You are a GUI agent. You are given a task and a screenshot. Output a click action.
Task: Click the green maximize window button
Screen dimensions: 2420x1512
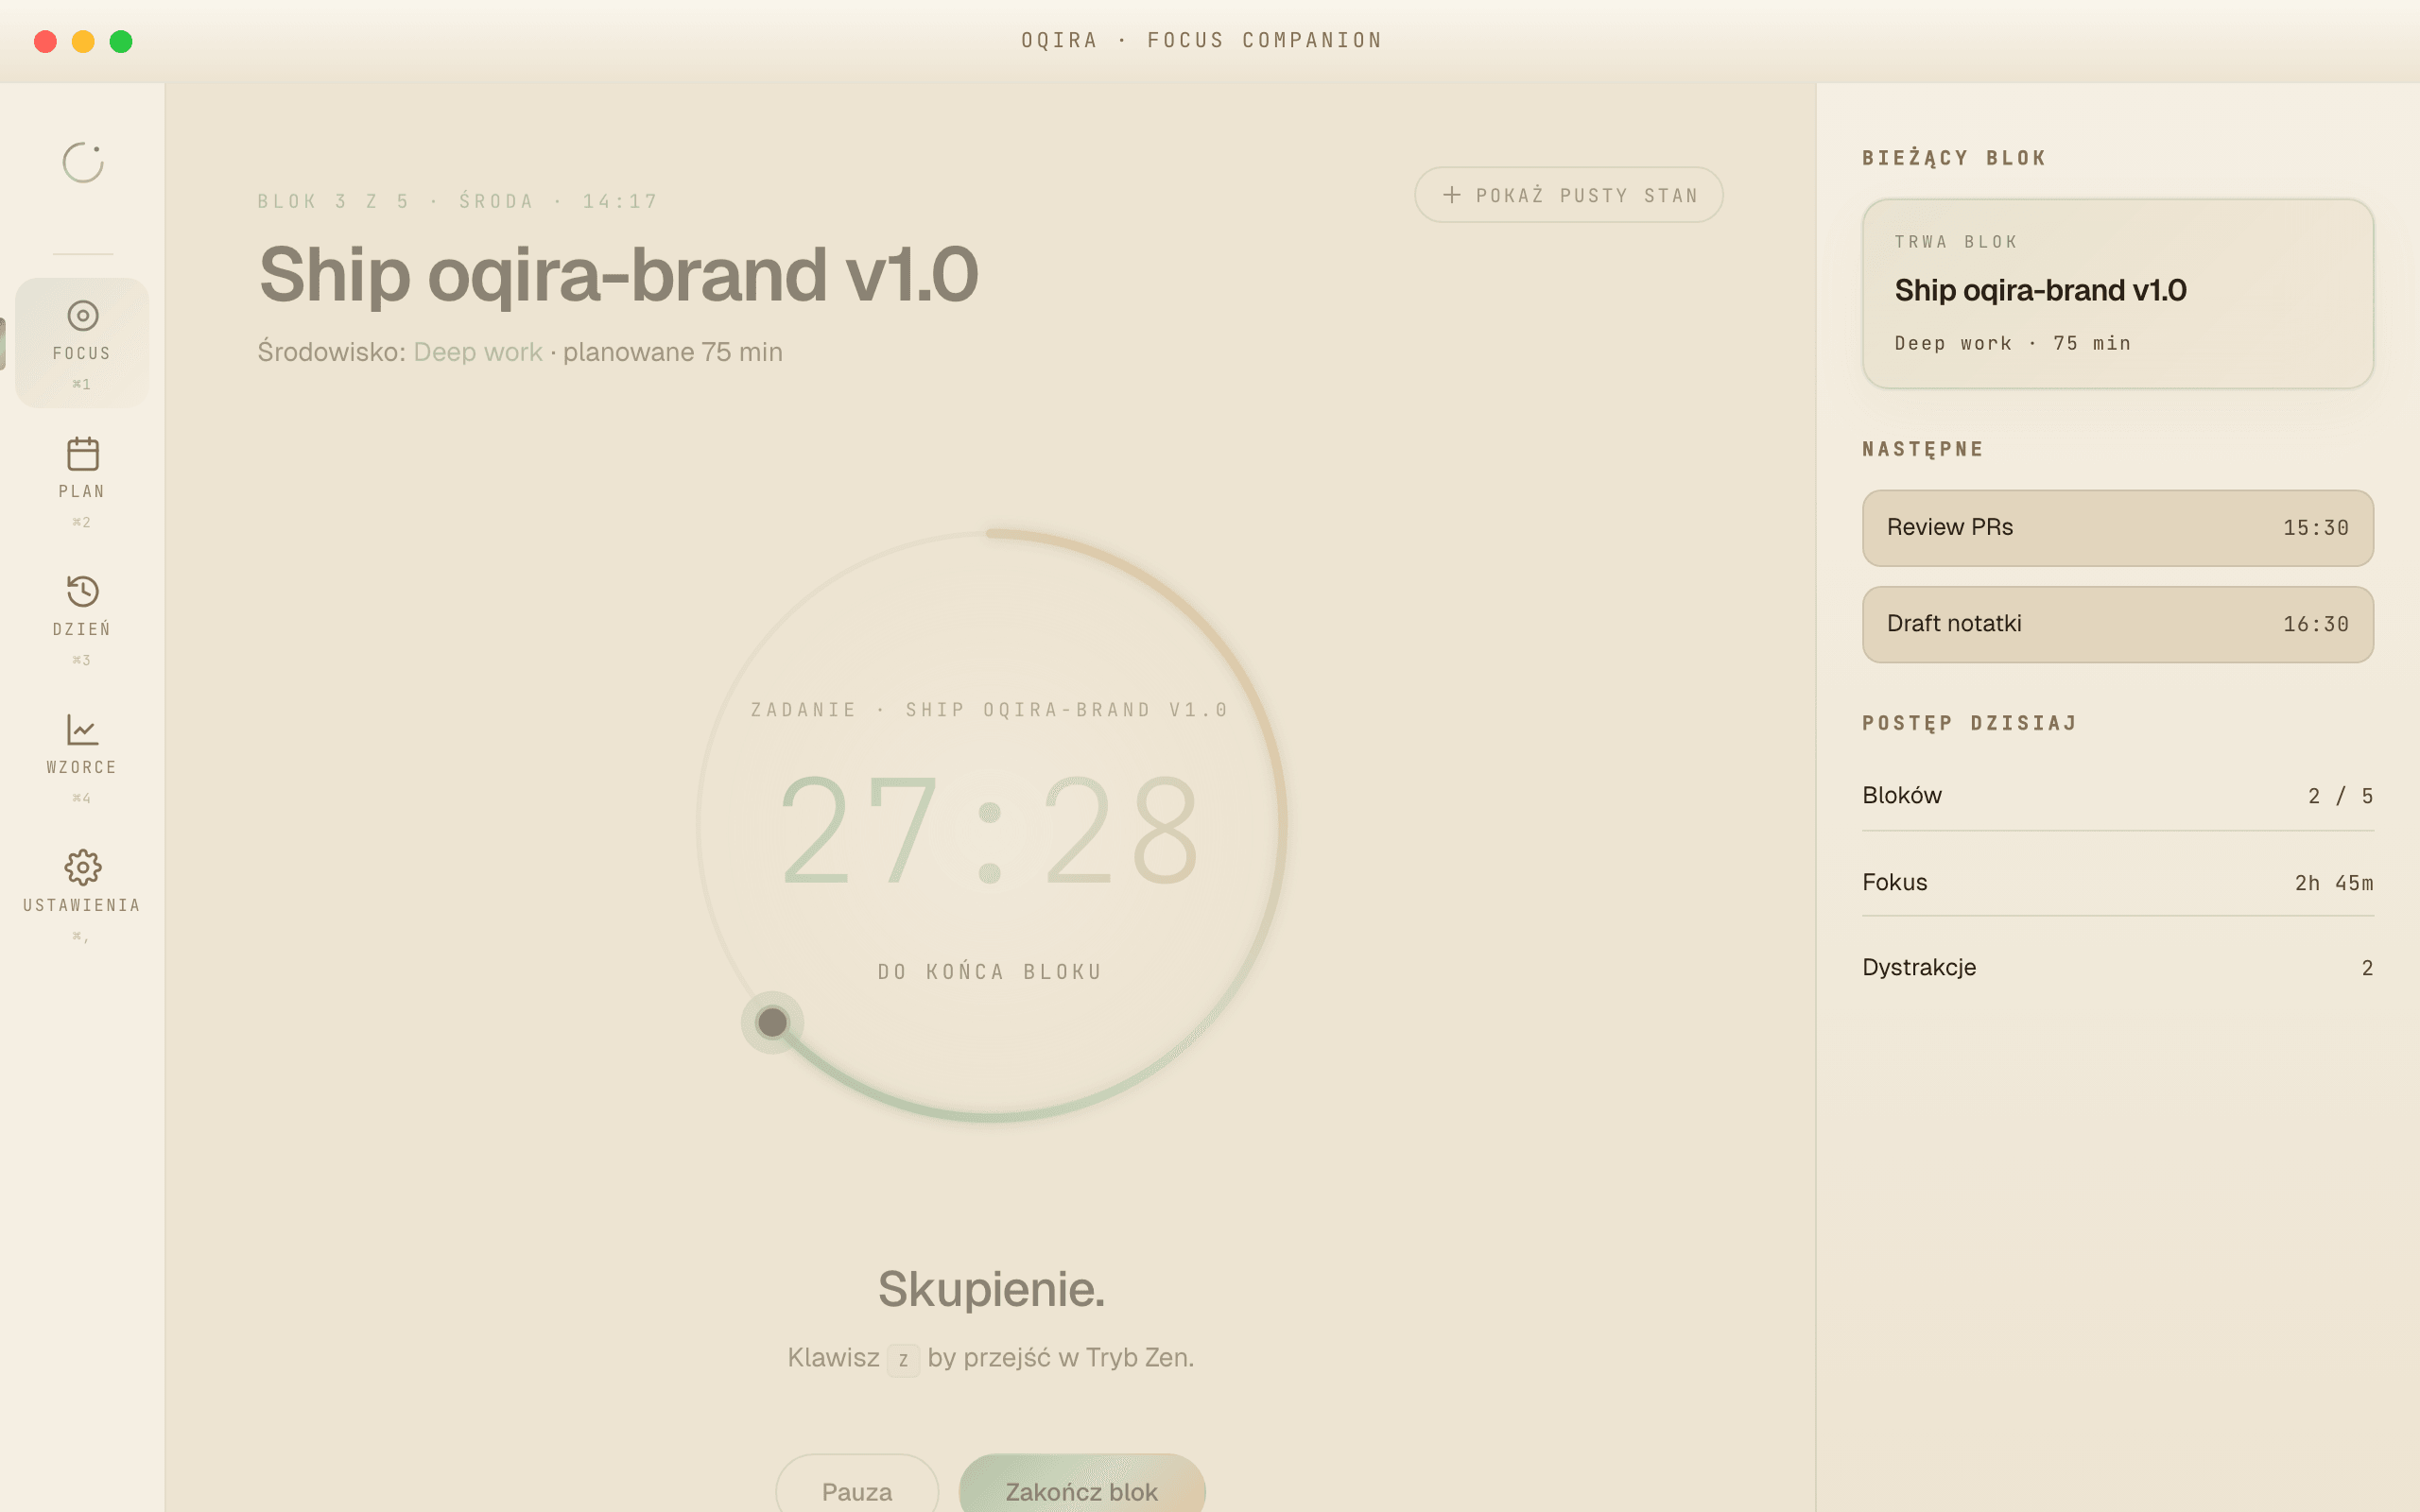121,41
